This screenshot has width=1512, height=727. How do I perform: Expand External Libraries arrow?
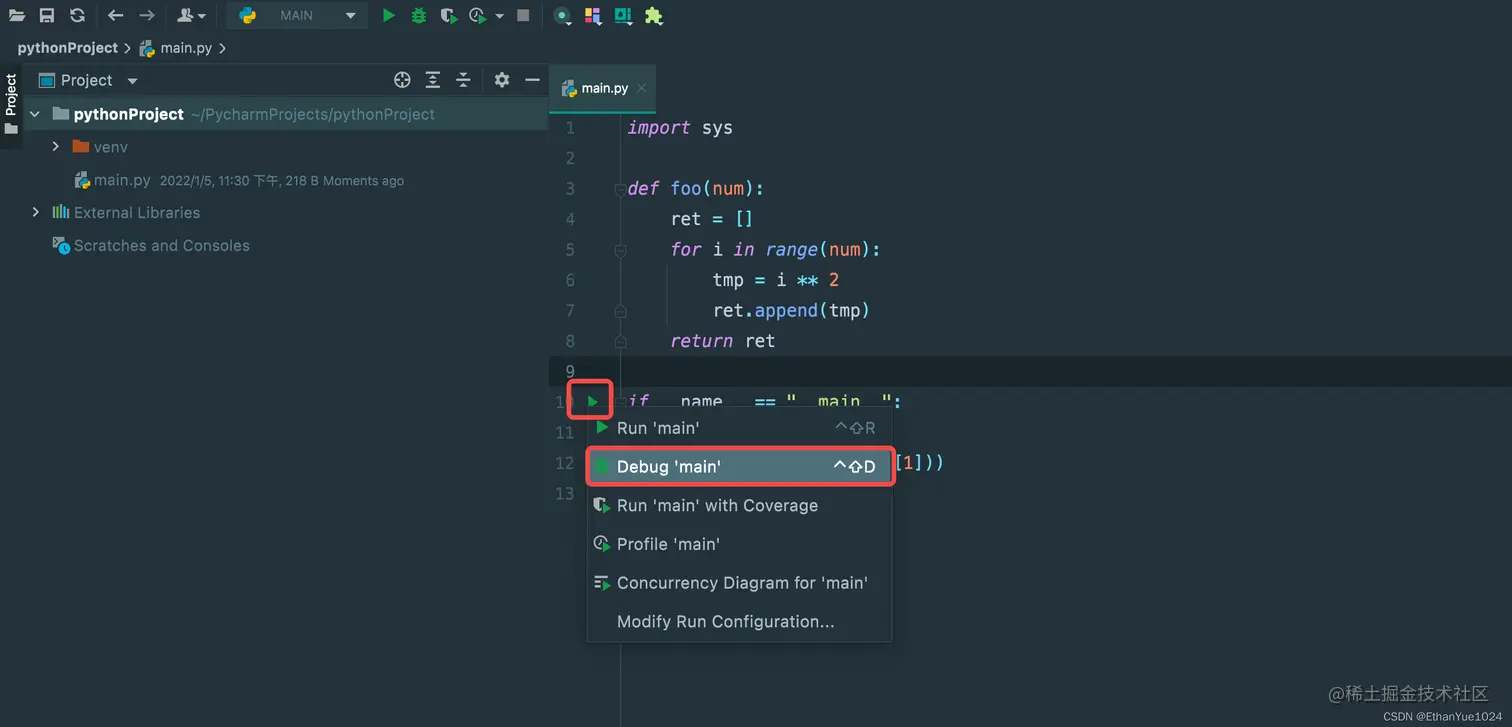coord(35,212)
